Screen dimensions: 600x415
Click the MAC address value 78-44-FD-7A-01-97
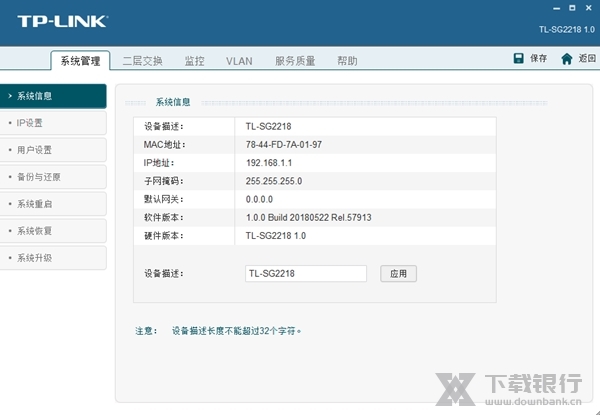pos(284,145)
